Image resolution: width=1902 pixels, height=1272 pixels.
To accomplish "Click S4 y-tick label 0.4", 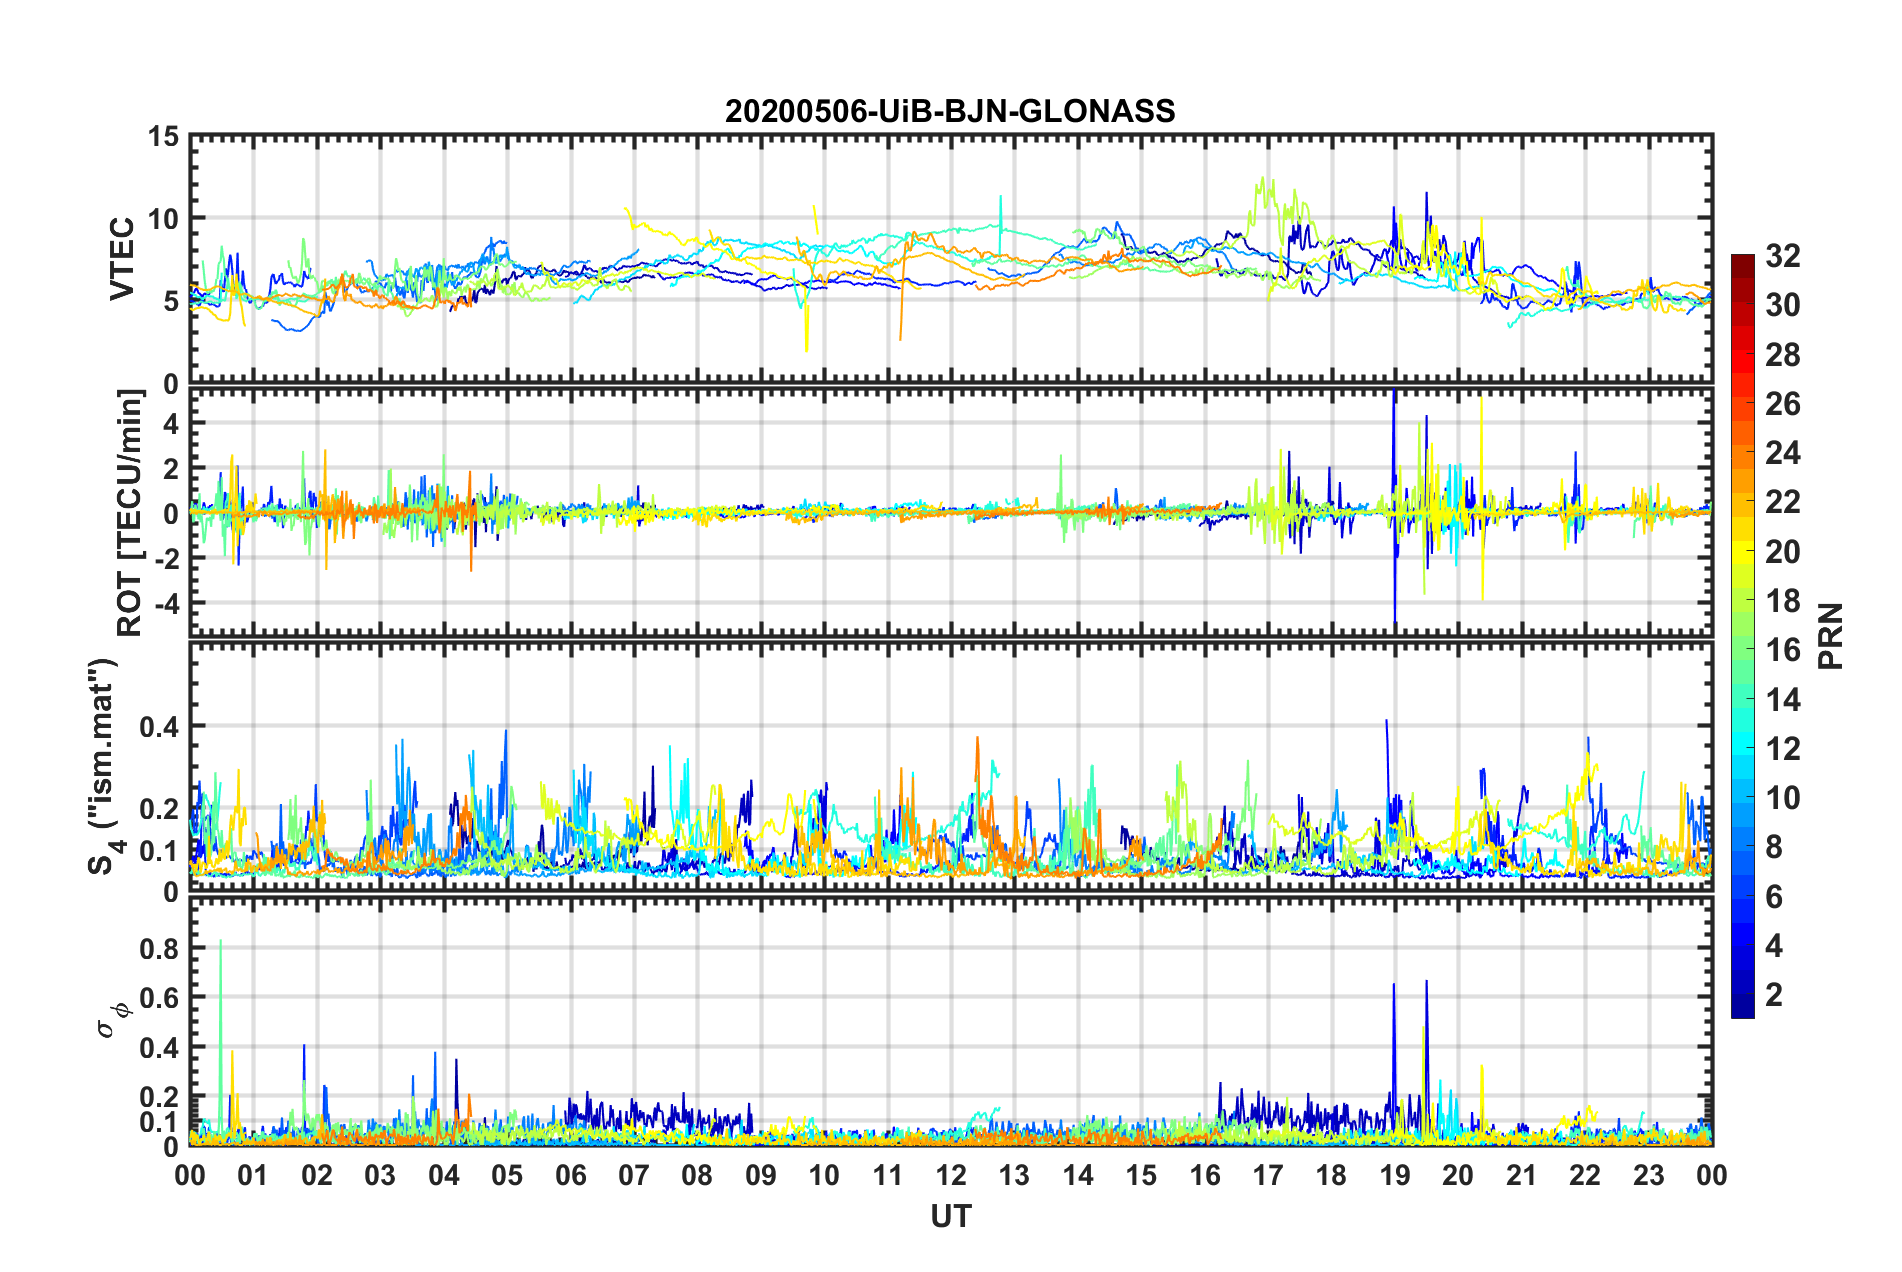I will pos(160,727).
